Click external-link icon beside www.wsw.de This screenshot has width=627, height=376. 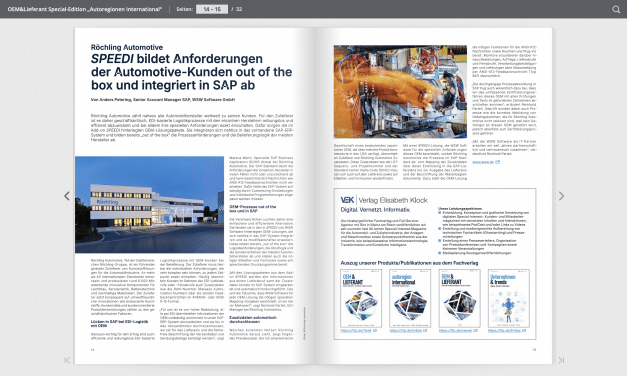click(497, 162)
